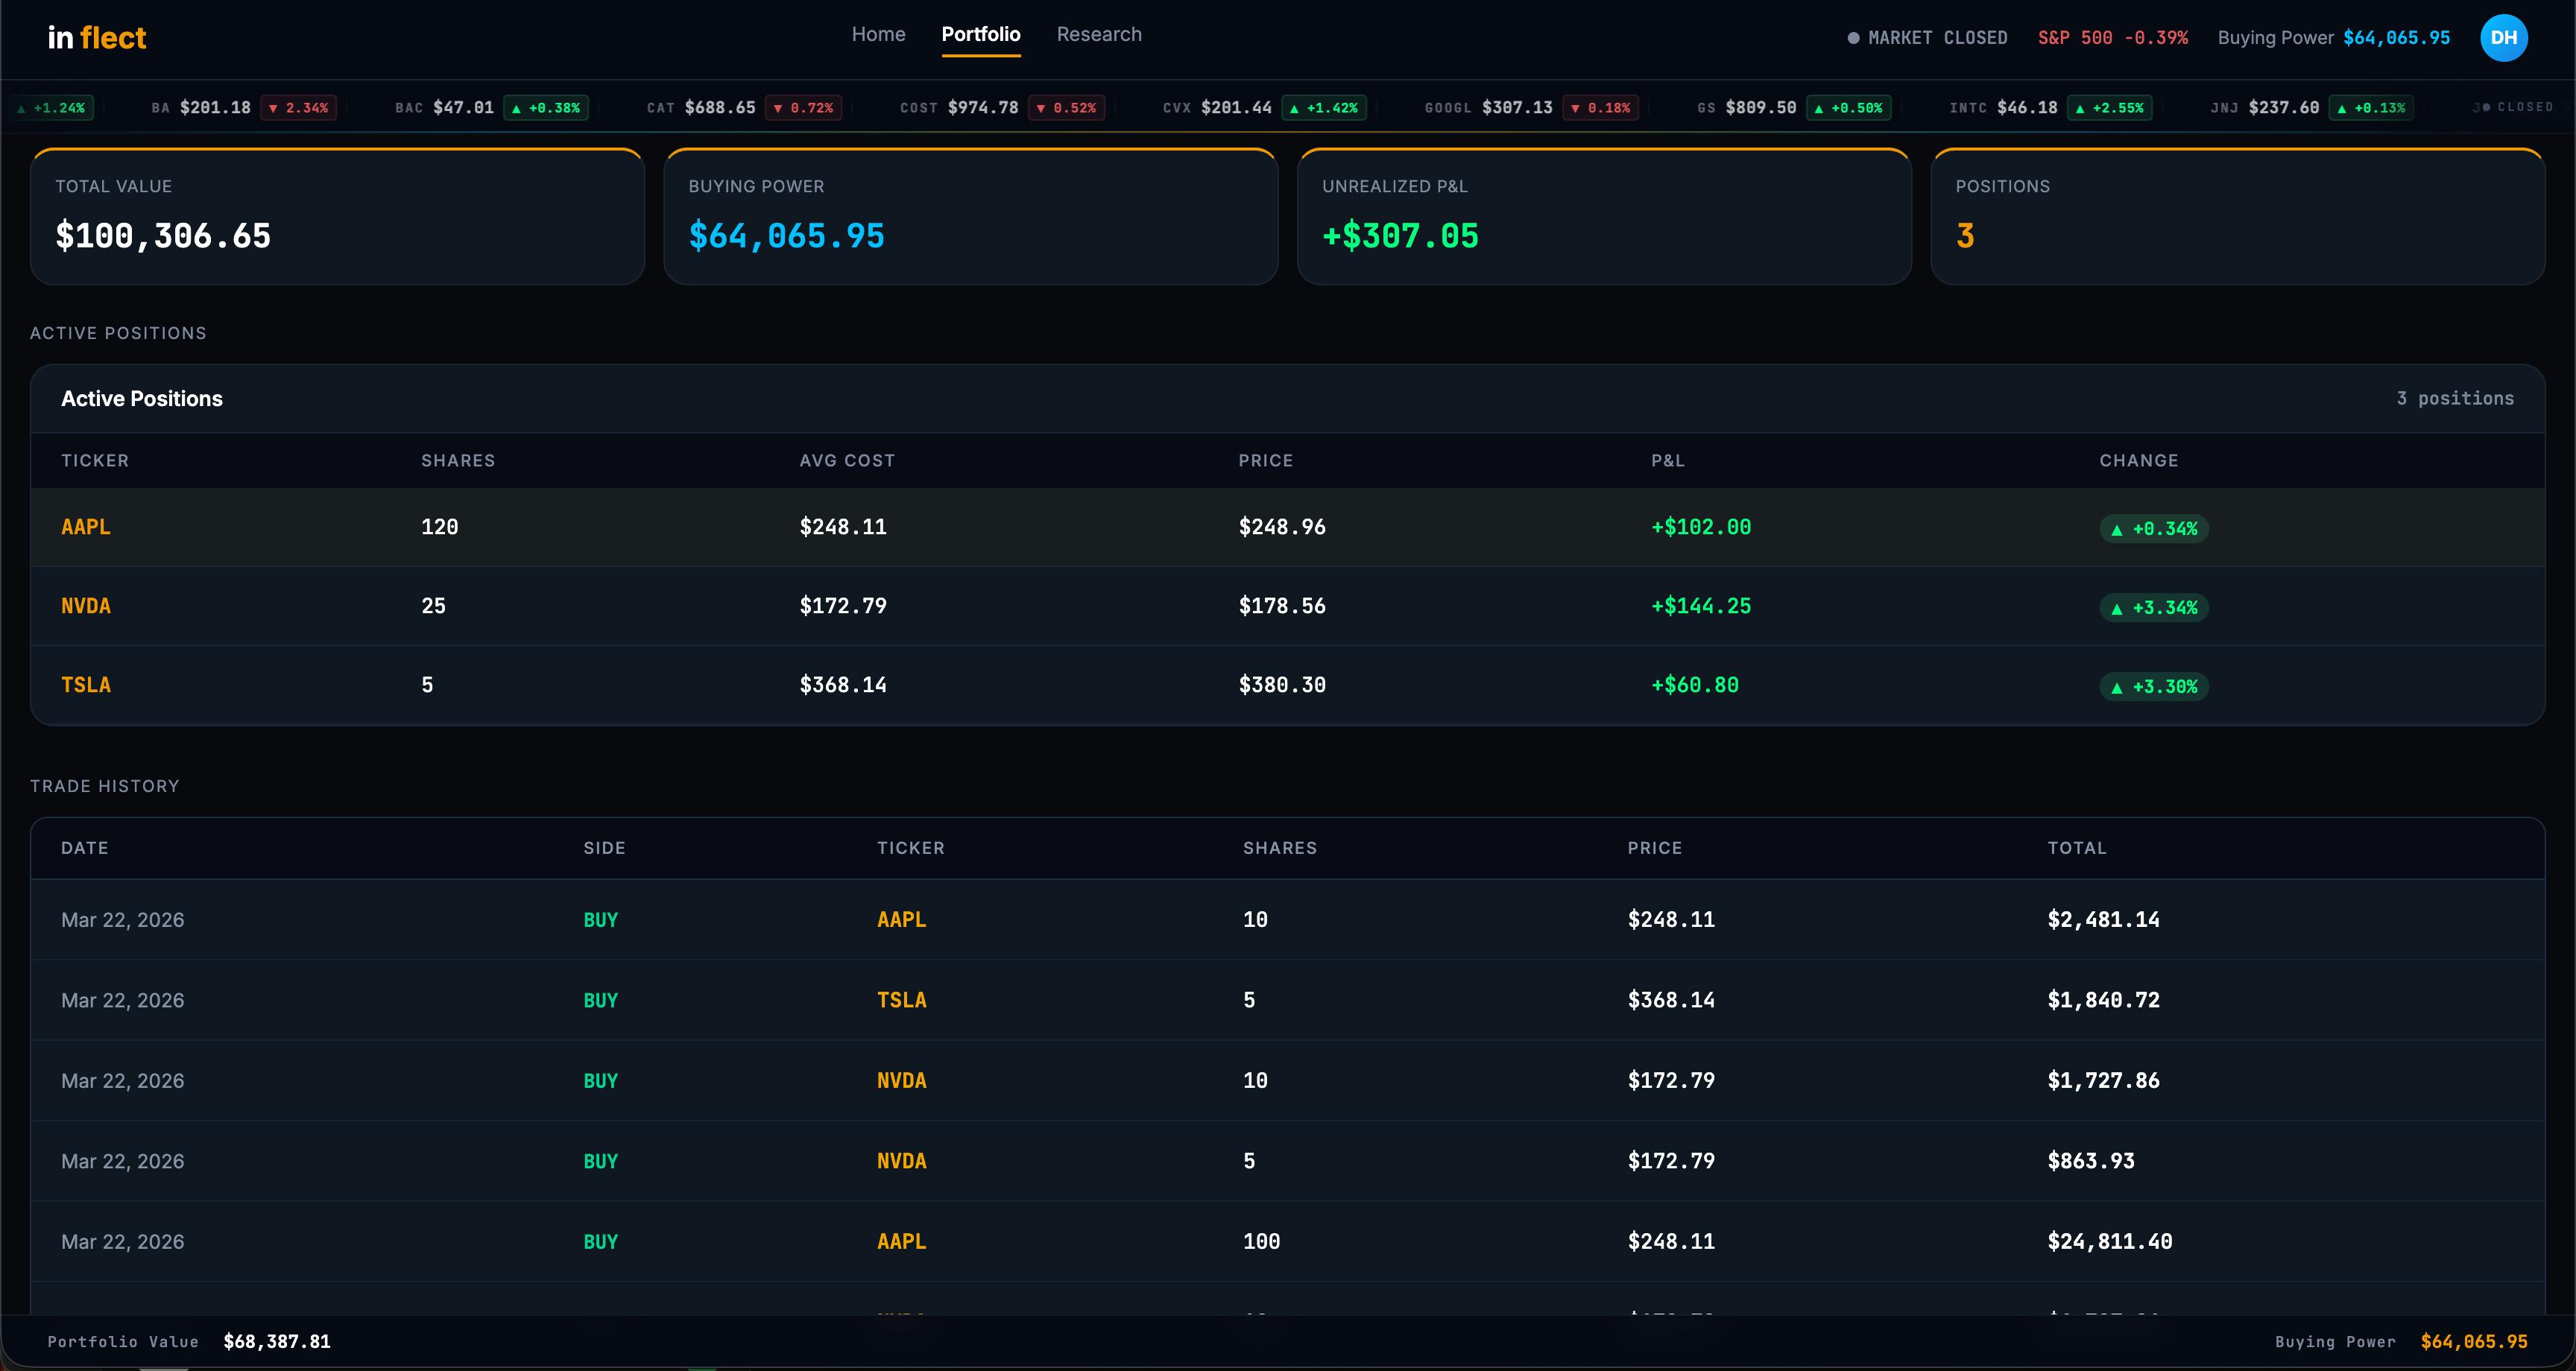Click the BA ticker down badge

pos(298,108)
